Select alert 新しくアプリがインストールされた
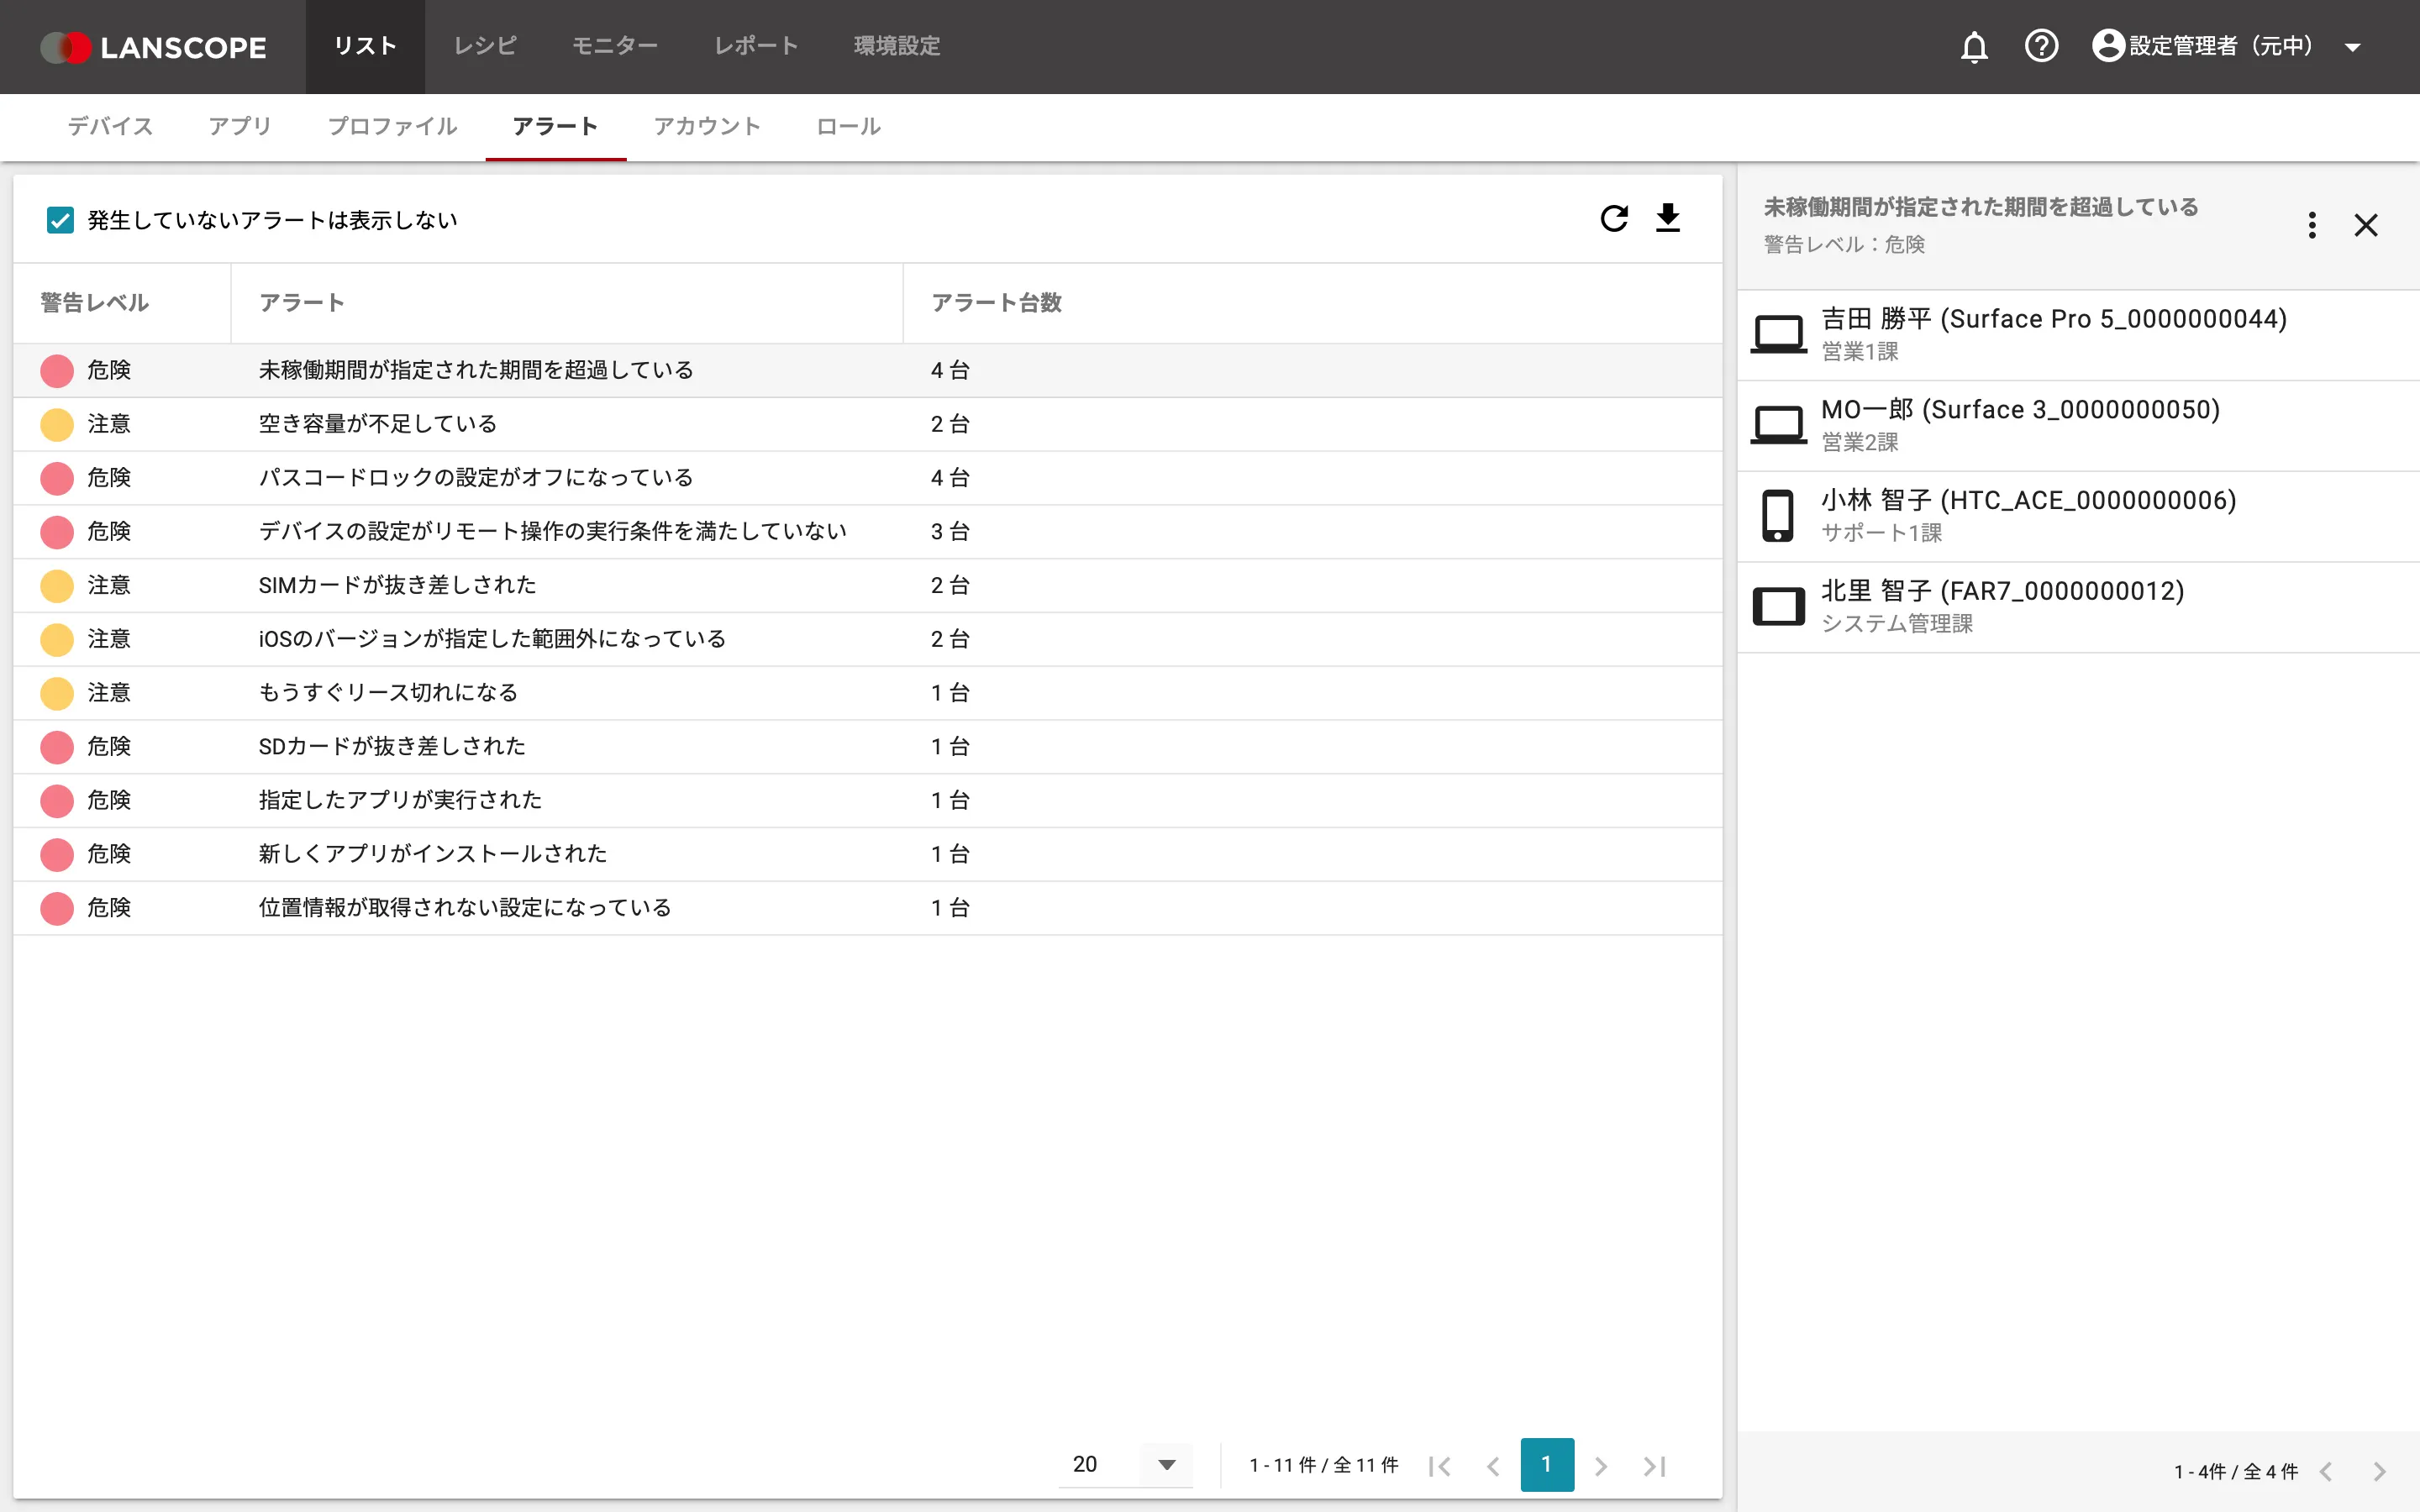This screenshot has width=2420, height=1512. 867,855
